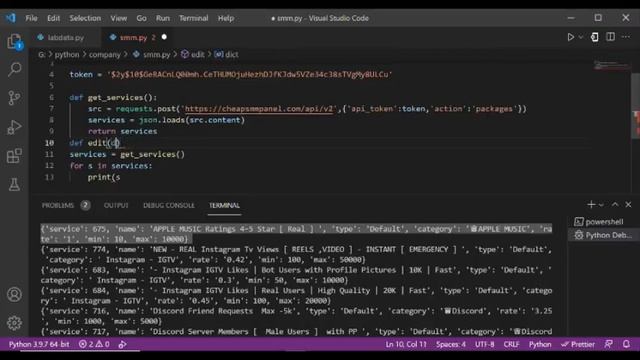Click the Prettier status item
640x360 pixels.
(x=578, y=344)
